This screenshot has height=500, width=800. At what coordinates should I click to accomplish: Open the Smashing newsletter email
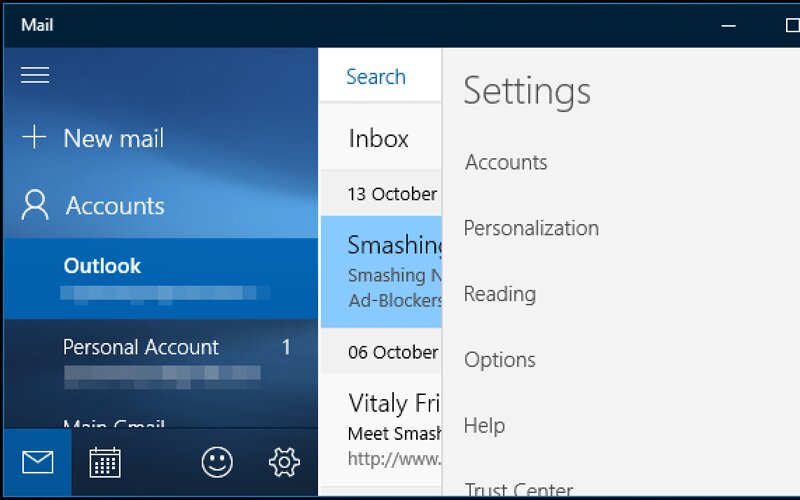[381, 271]
